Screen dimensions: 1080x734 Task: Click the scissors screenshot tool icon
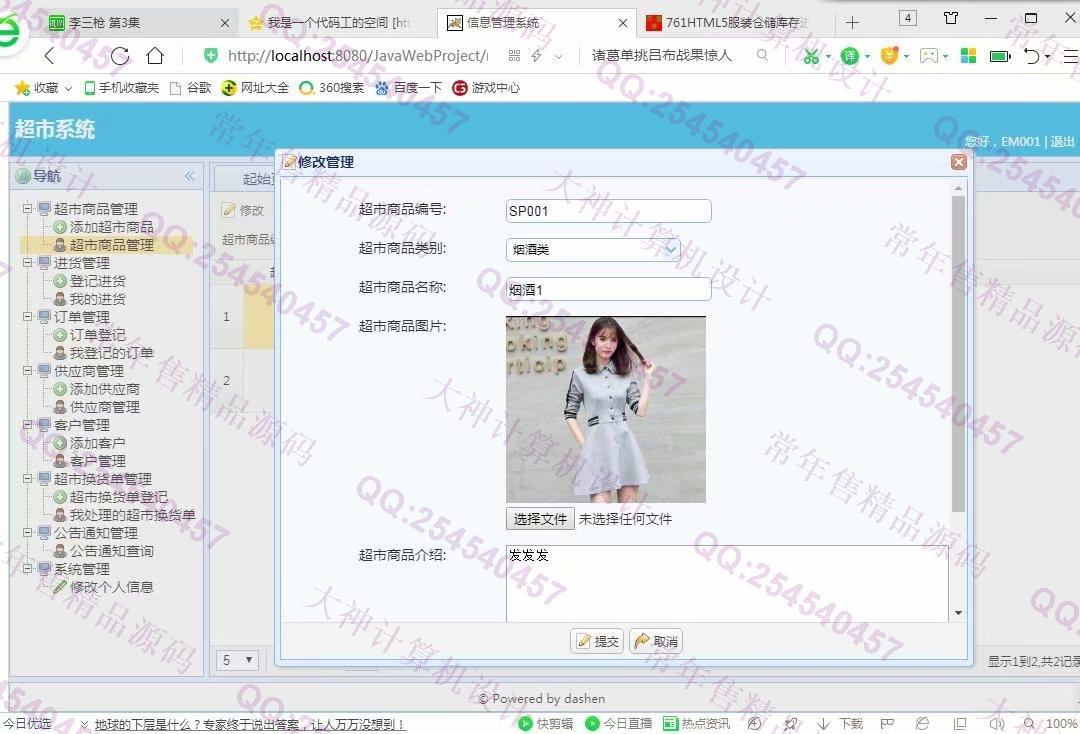tap(812, 56)
